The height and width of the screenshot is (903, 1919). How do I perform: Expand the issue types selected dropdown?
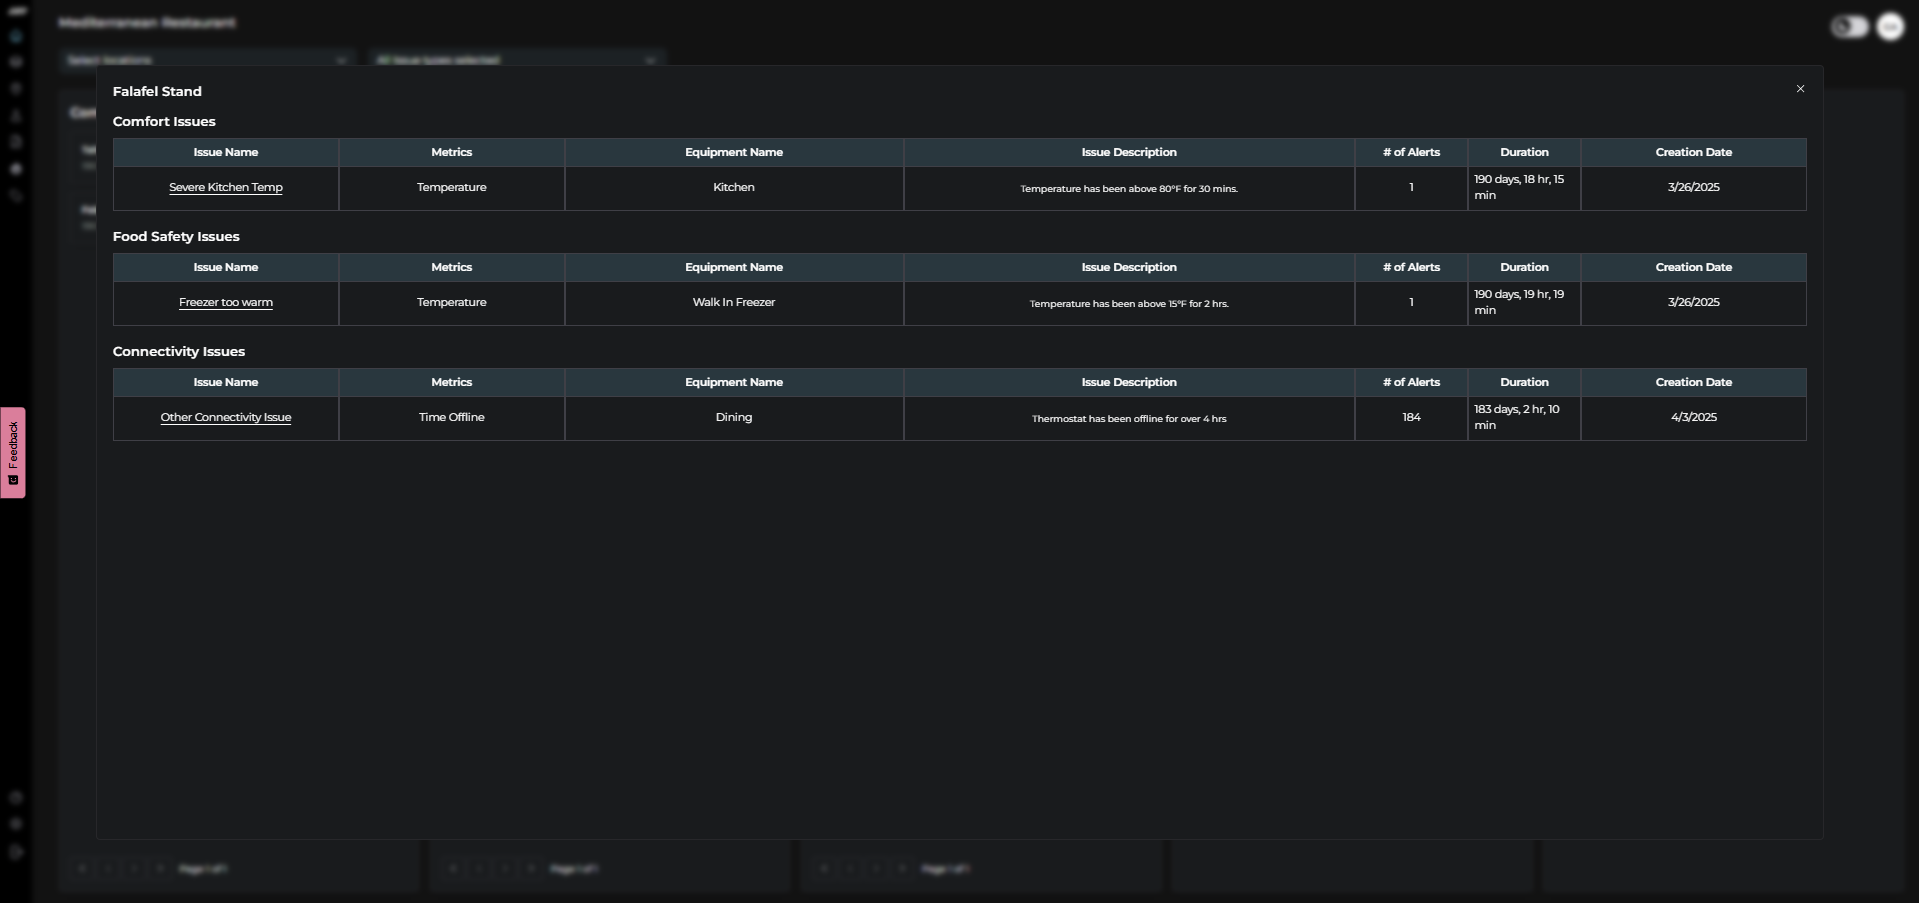pos(516,60)
